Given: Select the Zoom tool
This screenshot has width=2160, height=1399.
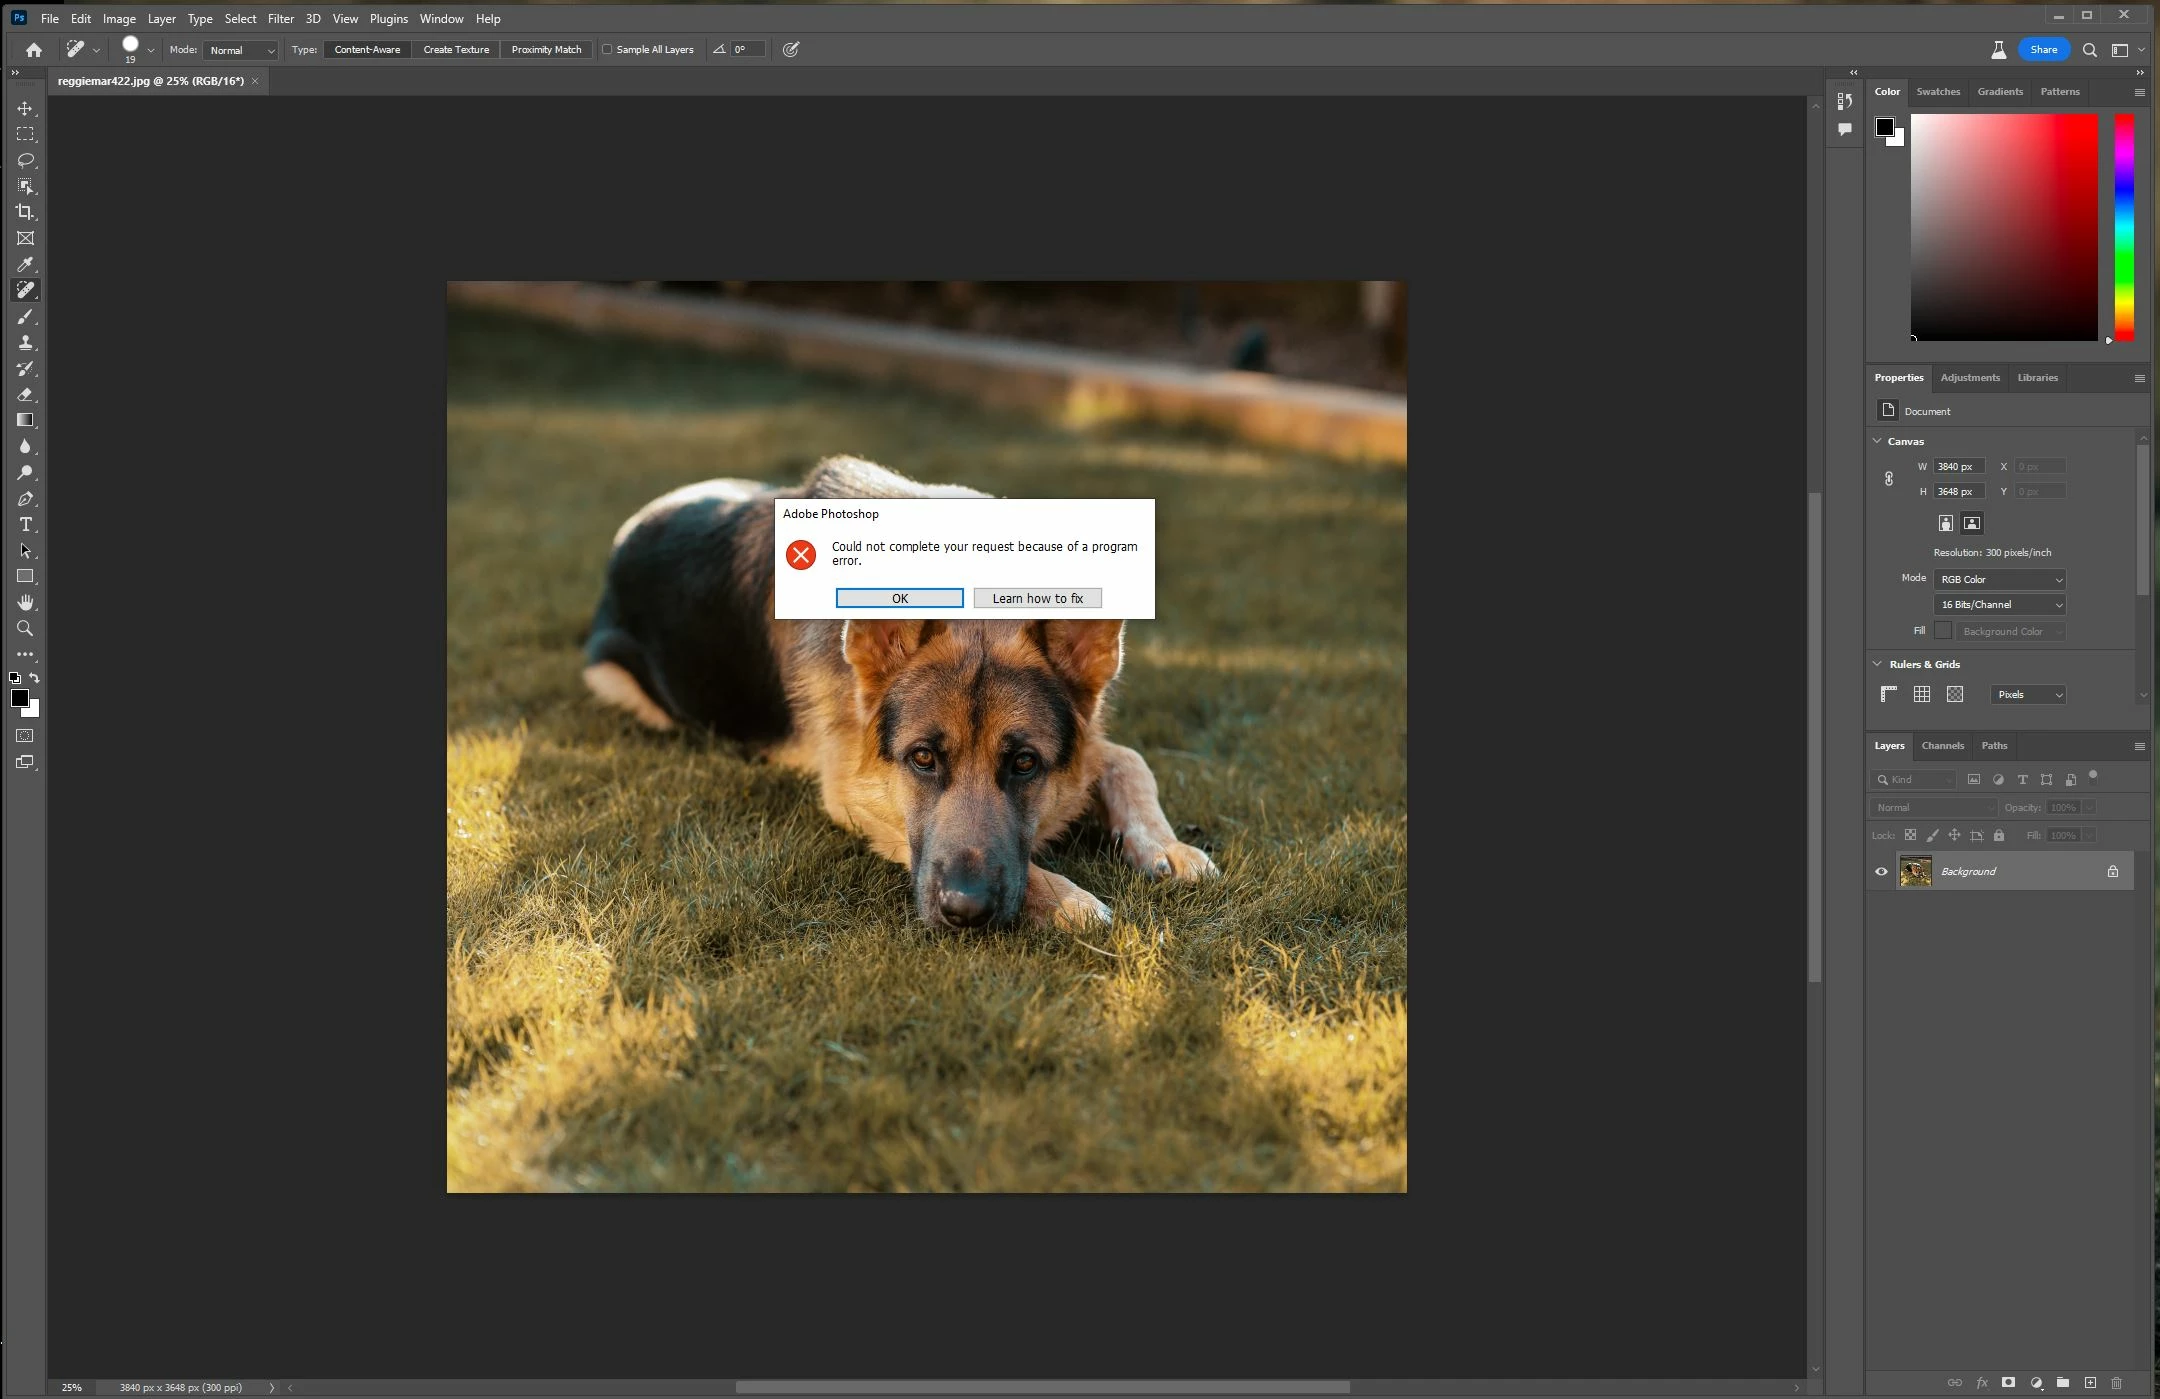Looking at the screenshot, I should pos(25,628).
